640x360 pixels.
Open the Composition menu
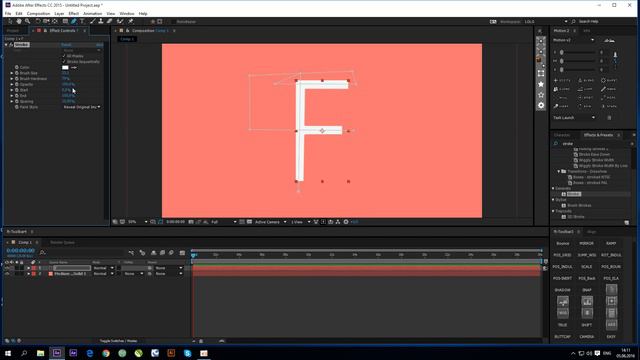point(38,13)
